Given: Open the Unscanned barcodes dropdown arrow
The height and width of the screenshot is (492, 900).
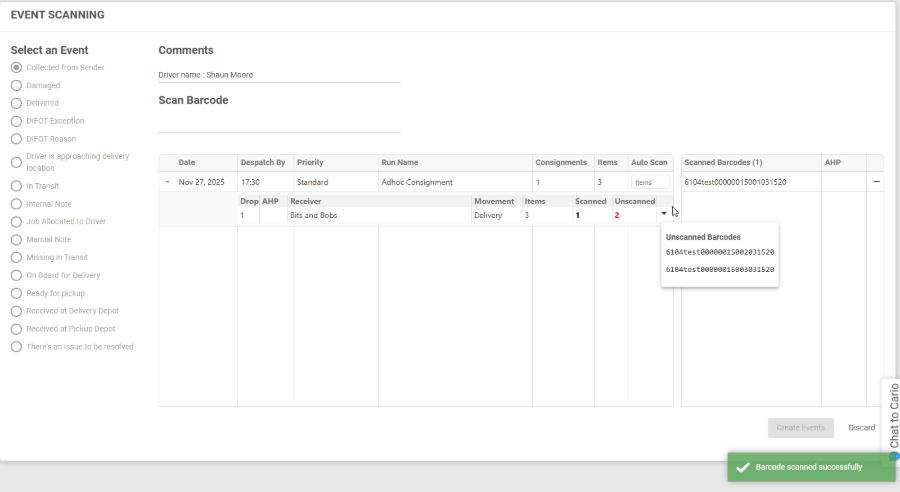Looking at the screenshot, I should tap(663, 214).
